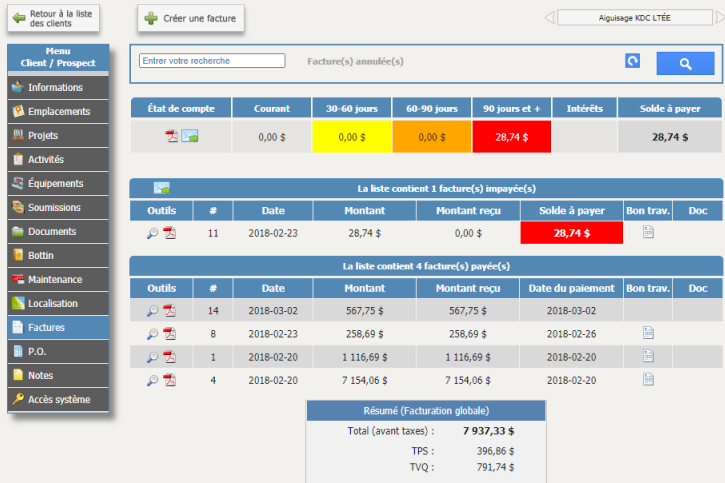
Task: Go to previous client with left arrow
Action: pyautogui.click(x=549, y=18)
